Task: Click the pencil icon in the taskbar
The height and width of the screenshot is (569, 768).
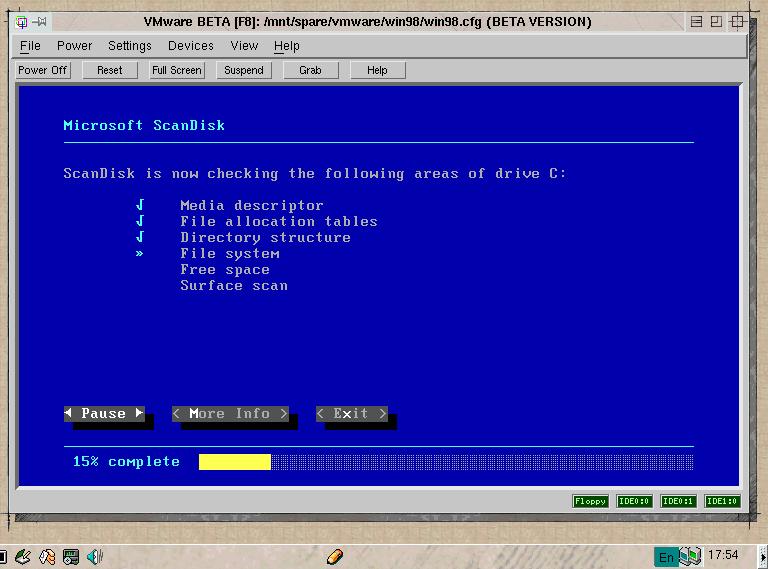Action: point(335,556)
